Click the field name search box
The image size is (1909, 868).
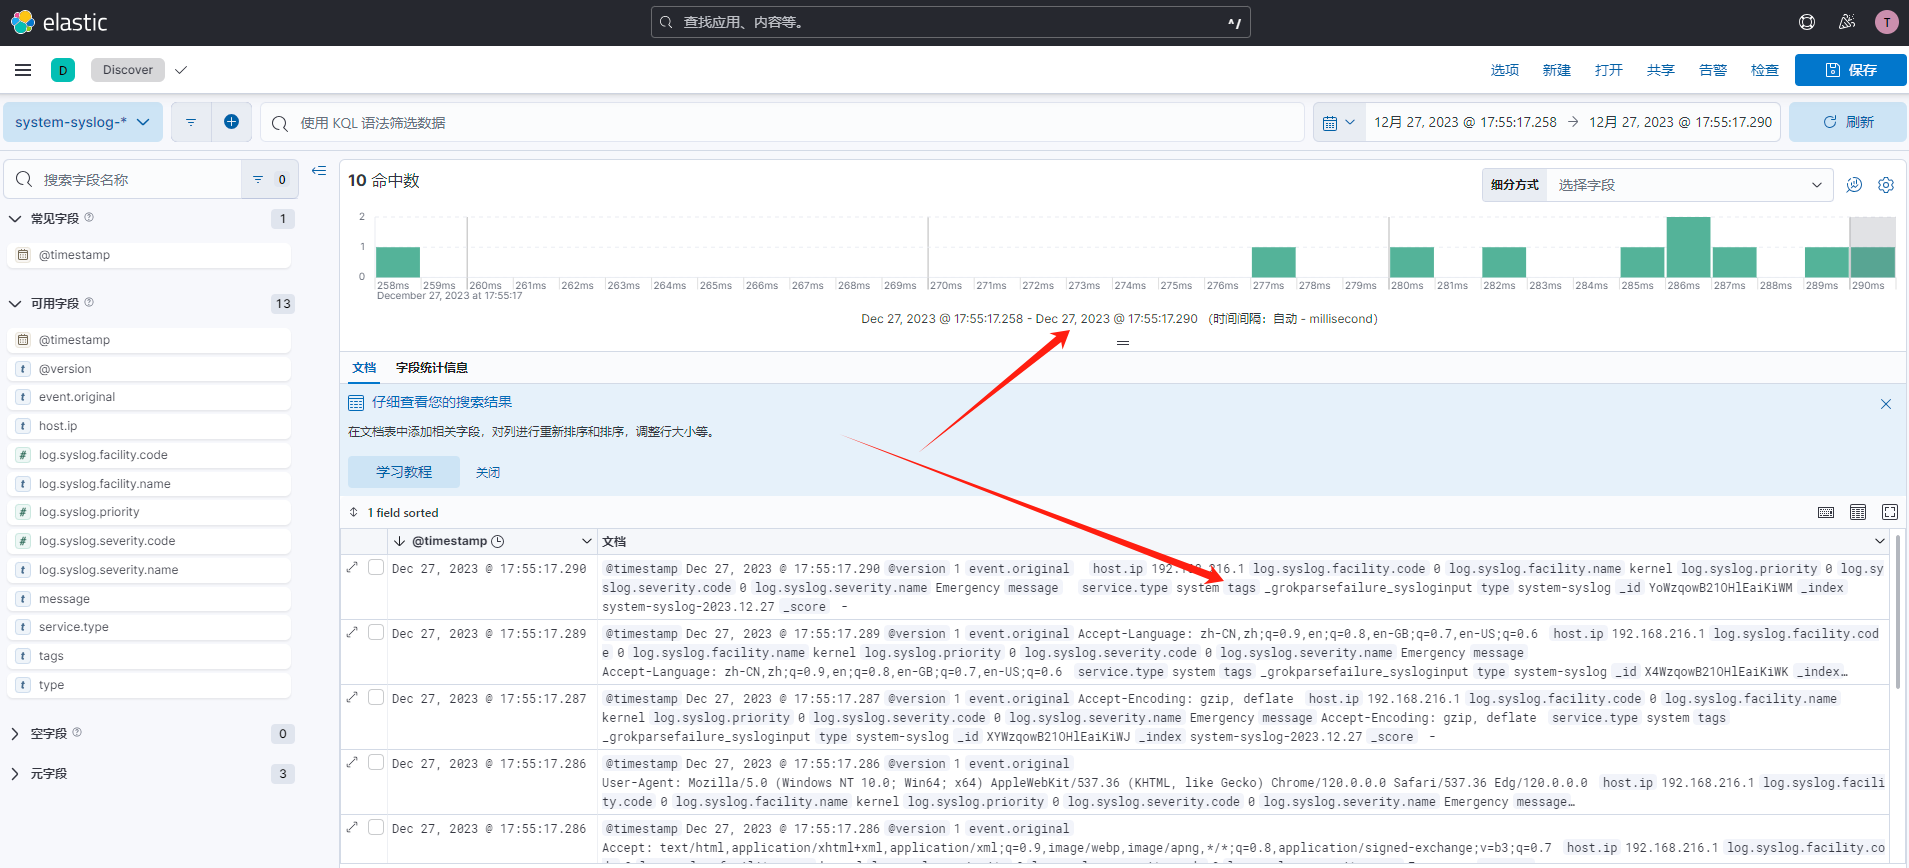[x=123, y=180]
